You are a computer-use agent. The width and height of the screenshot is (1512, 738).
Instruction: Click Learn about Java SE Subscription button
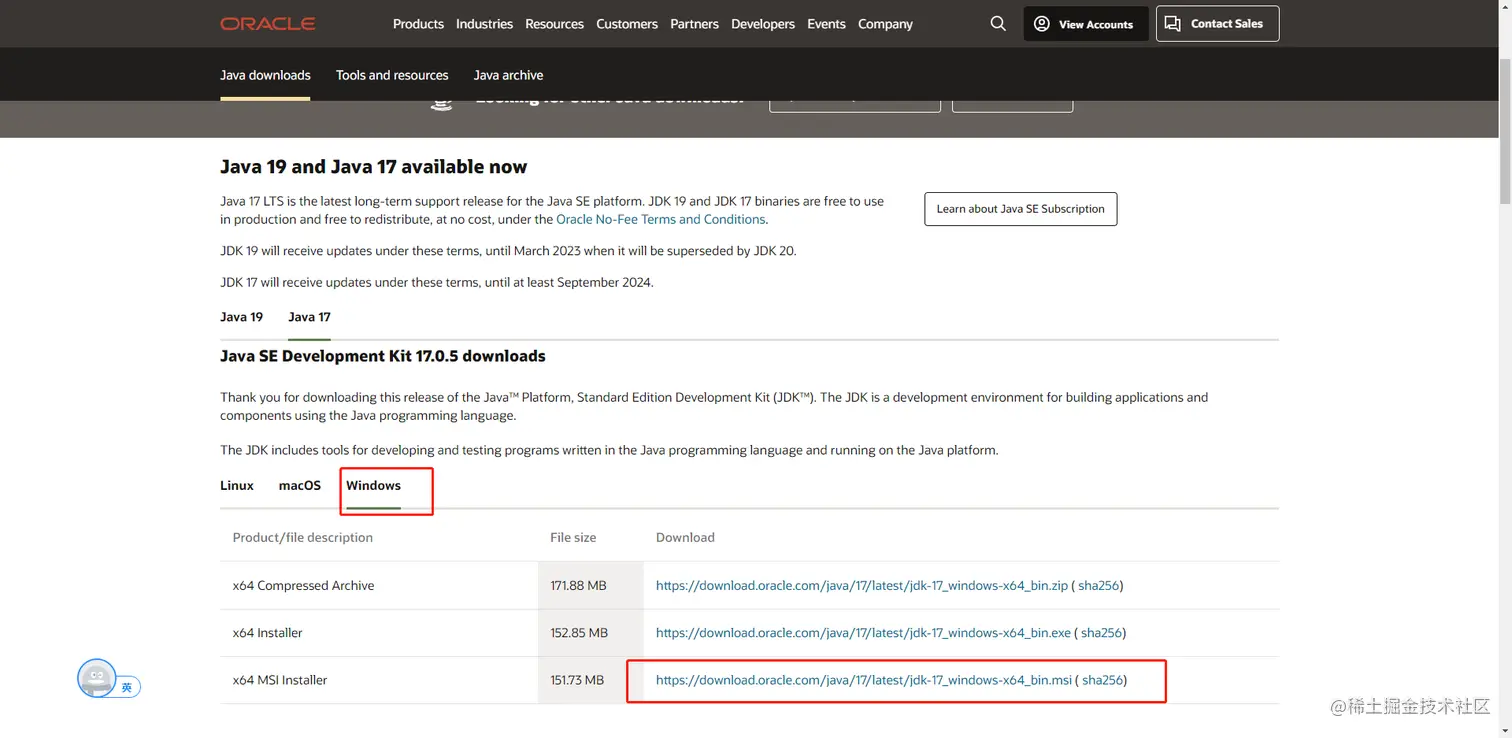pyautogui.click(x=1020, y=209)
